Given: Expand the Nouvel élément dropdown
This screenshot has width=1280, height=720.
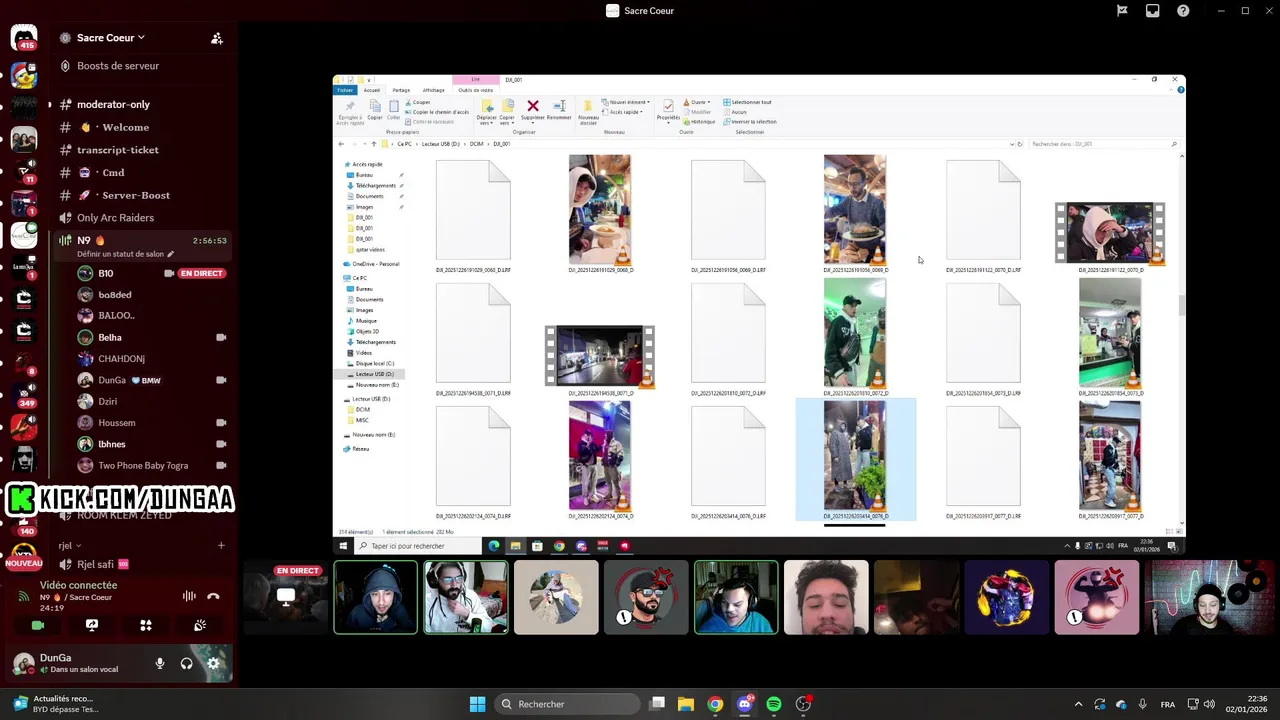Looking at the screenshot, I should 626,102.
